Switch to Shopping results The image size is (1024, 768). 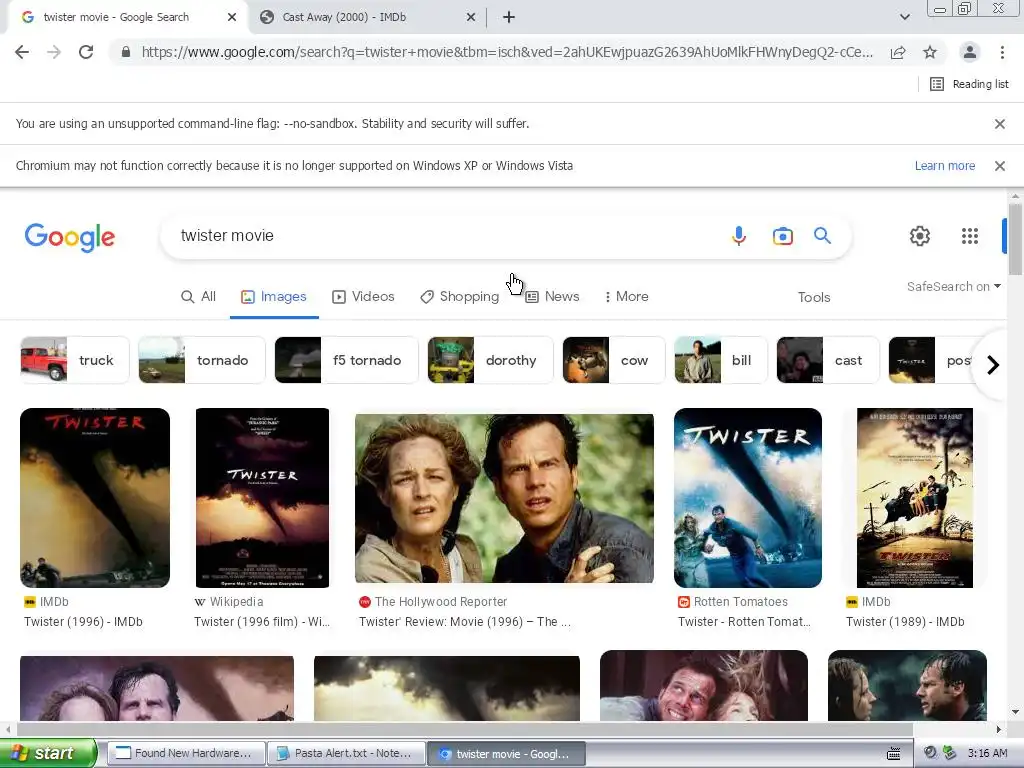[459, 296]
